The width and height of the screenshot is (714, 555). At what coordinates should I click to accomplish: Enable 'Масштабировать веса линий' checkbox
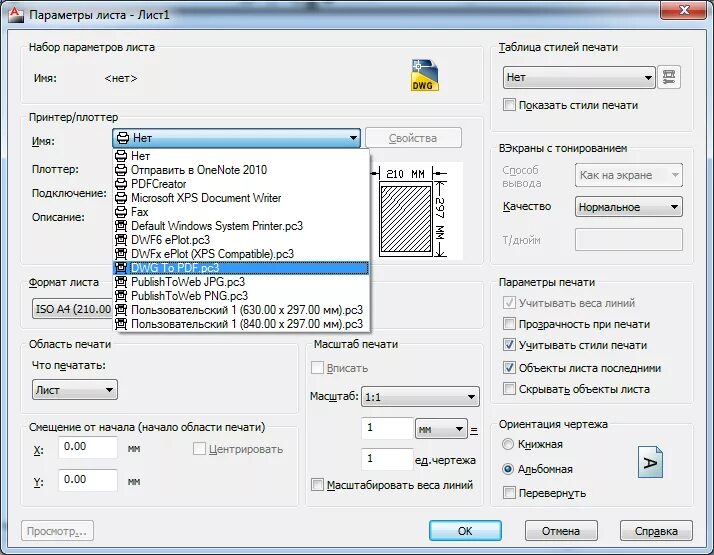click(x=317, y=485)
